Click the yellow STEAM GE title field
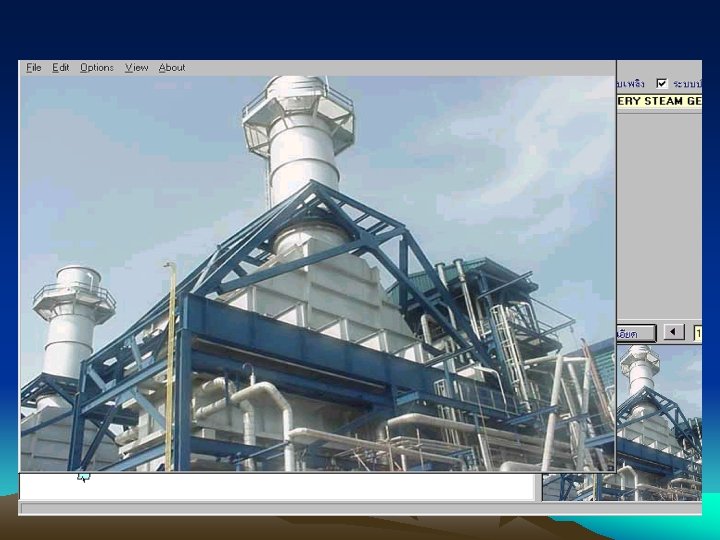Image resolution: width=720 pixels, height=540 pixels. coord(659,101)
